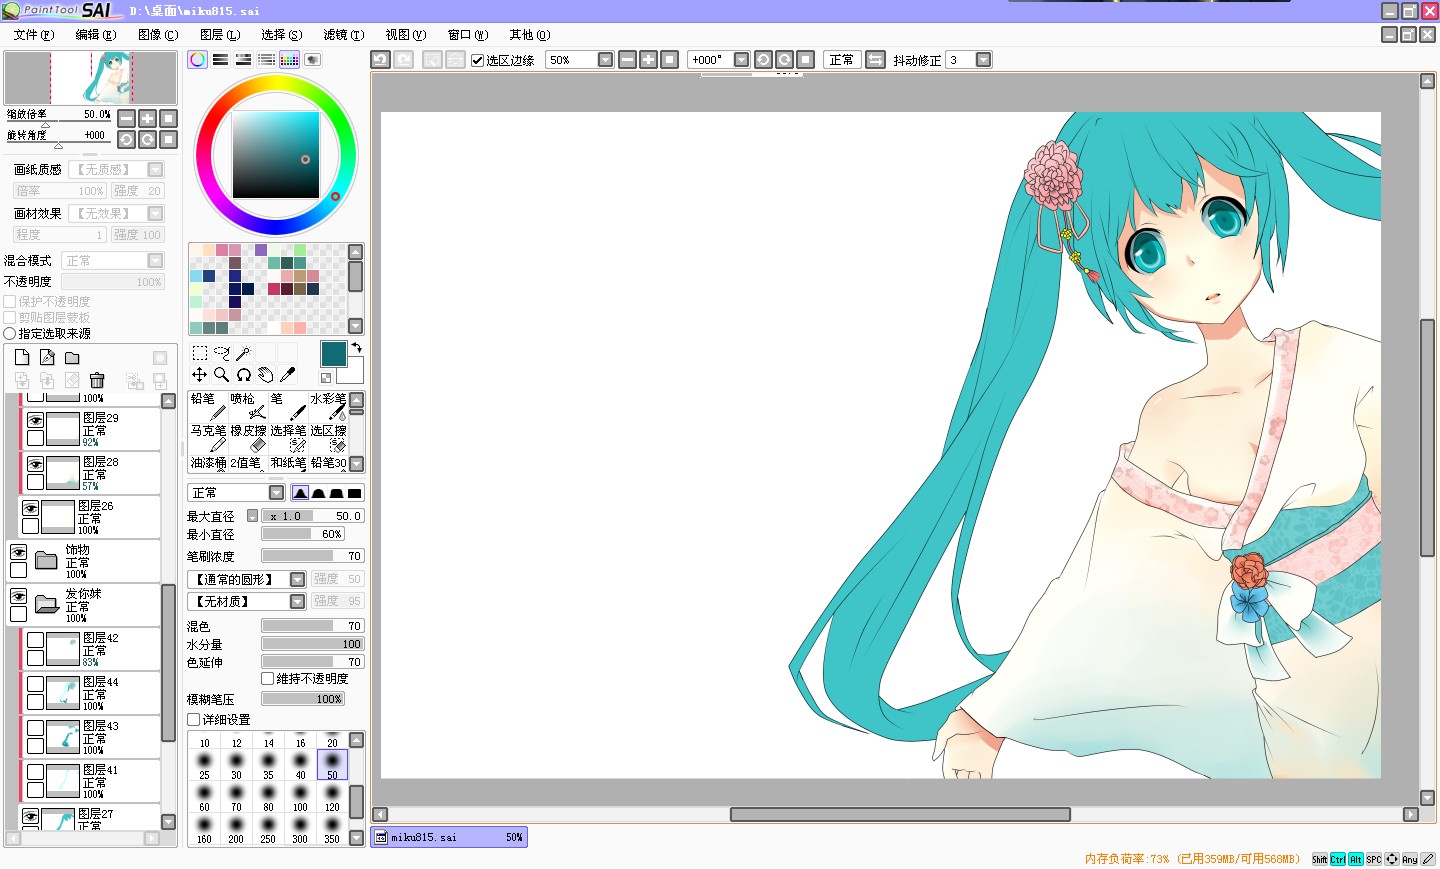Open the 滤镜 menu
The image size is (1440, 869).
[343, 34]
